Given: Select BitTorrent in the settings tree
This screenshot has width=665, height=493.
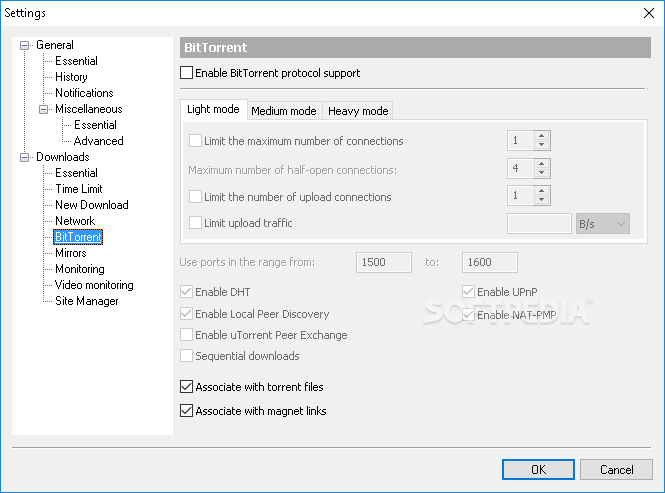Looking at the screenshot, I should point(78,237).
